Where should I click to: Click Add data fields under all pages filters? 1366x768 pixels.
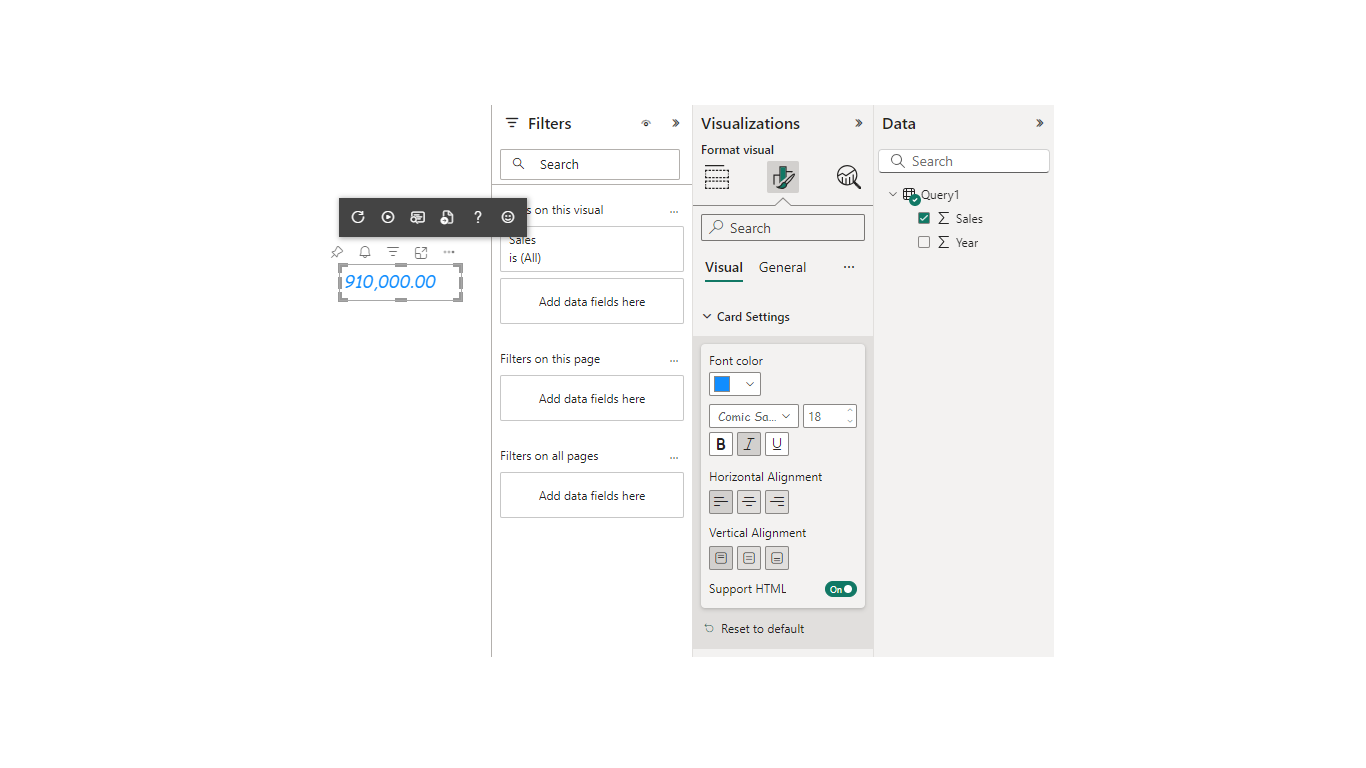pyautogui.click(x=592, y=495)
